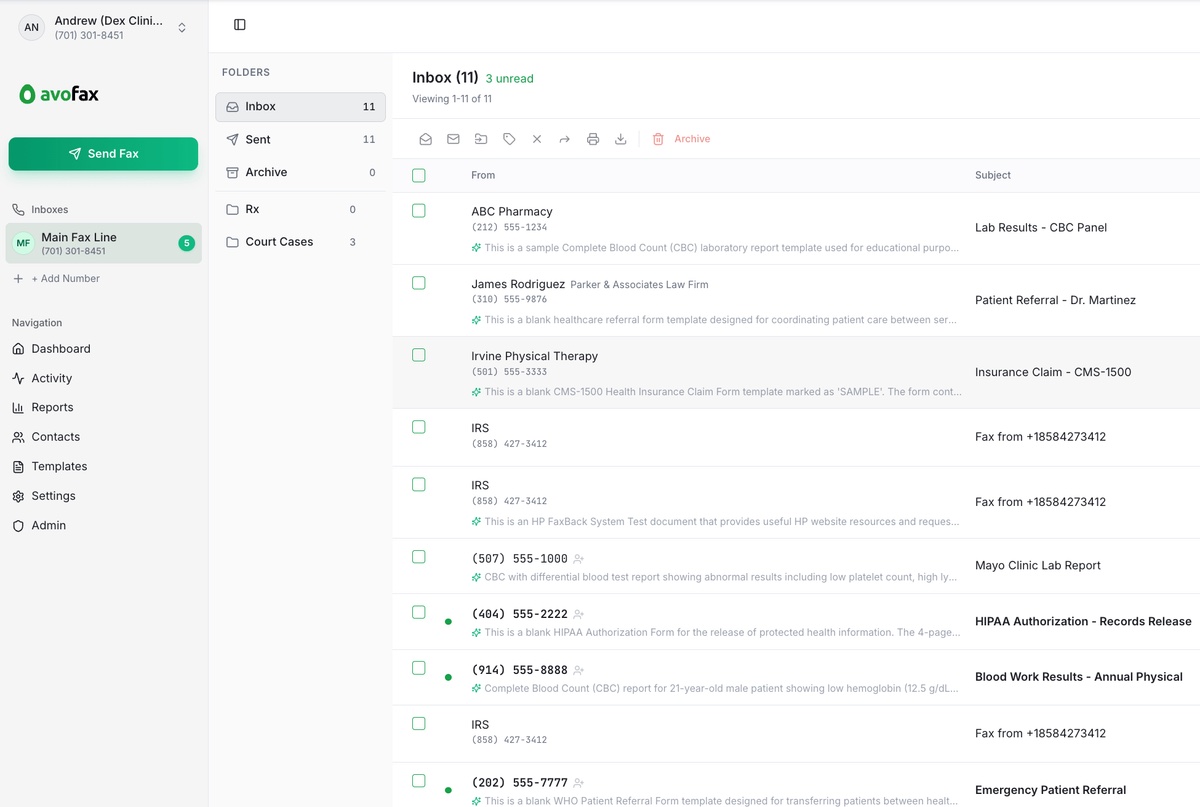Click the red Archive trash button
This screenshot has width=1200, height=807.
point(681,139)
